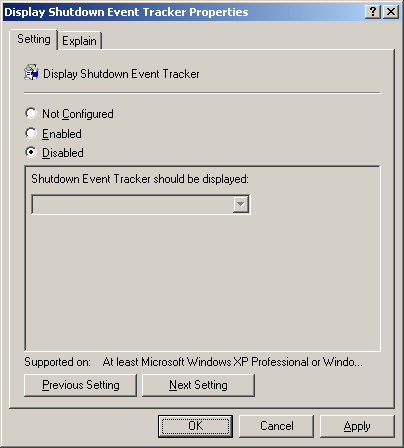Screen dimensions: 404x448
Task: Click the Not Configured label text
Action: click(x=78, y=114)
